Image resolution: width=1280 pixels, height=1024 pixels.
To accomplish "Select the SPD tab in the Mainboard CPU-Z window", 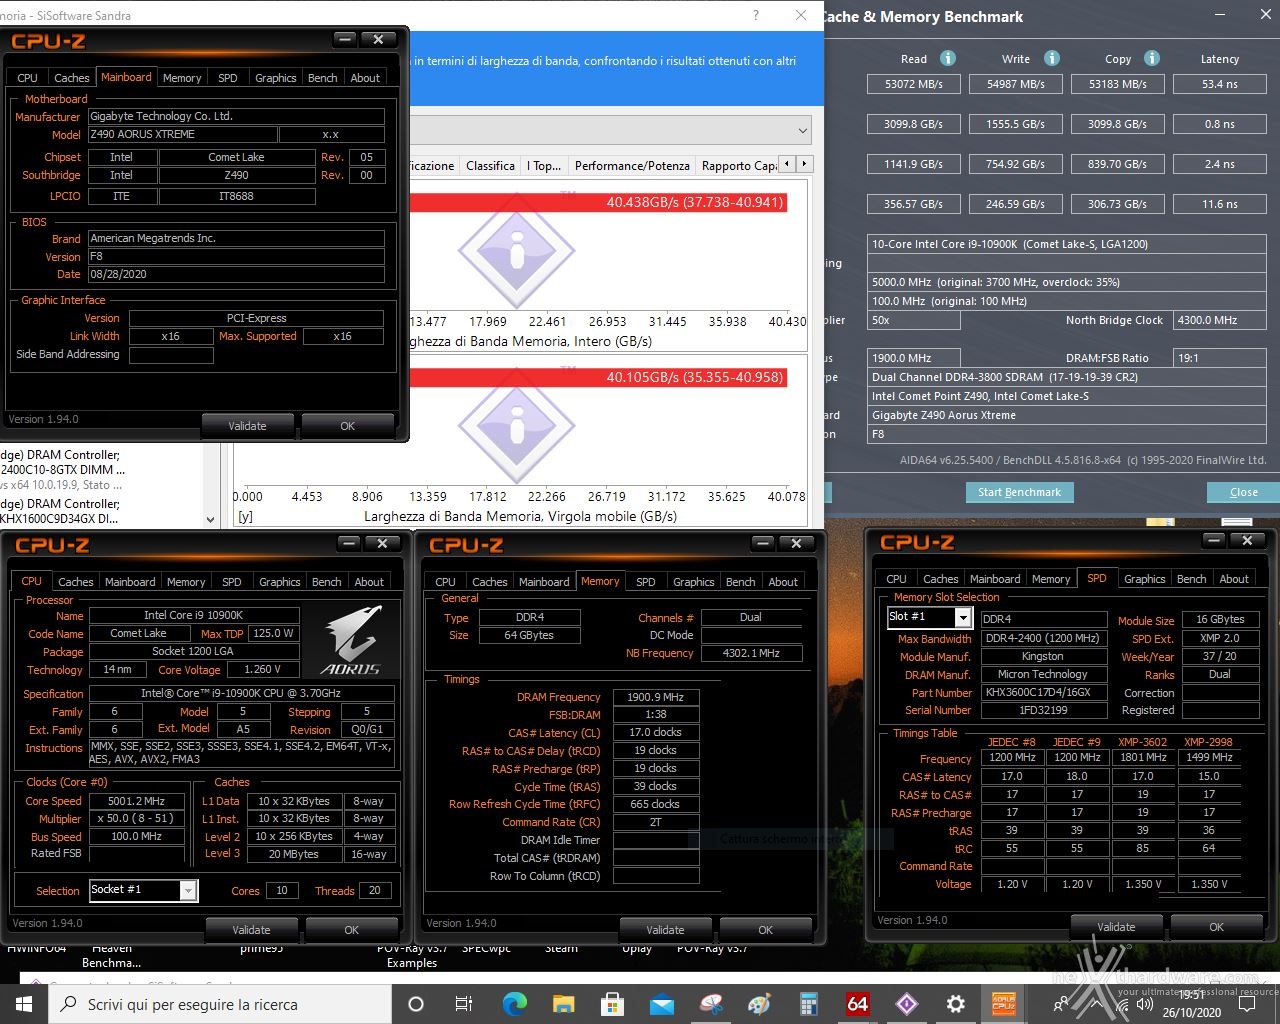I will coord(228,78).
